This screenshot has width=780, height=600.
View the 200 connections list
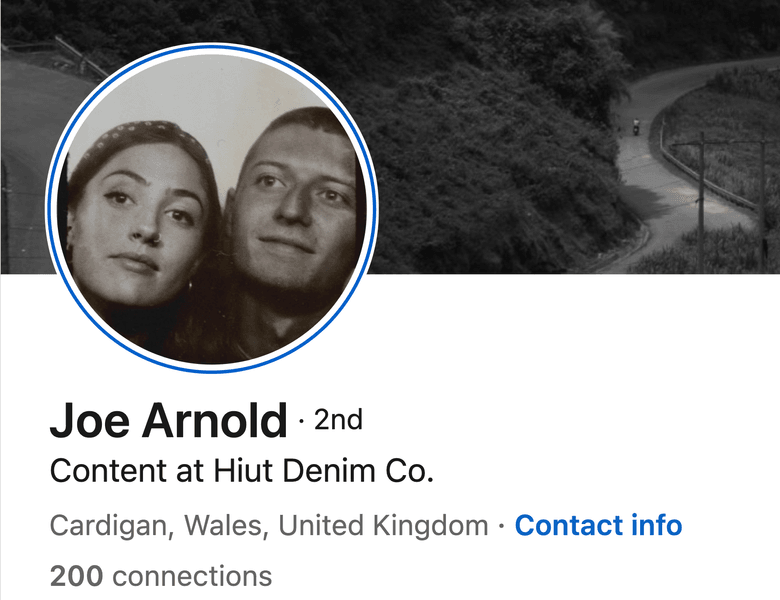161,576
